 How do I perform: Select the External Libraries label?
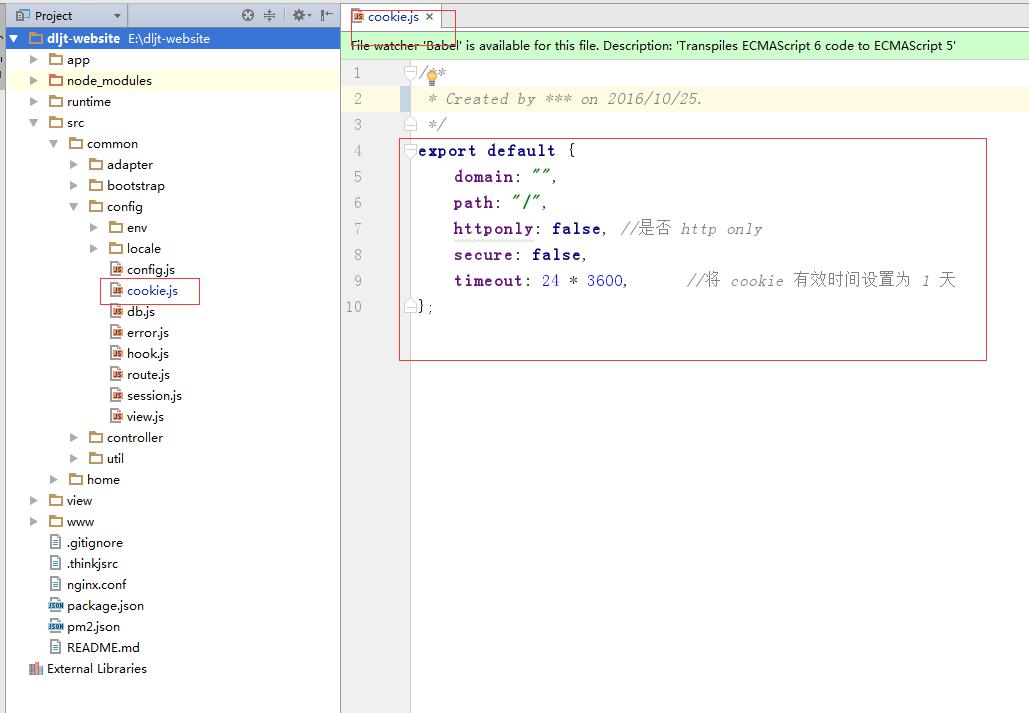[97, 668]
